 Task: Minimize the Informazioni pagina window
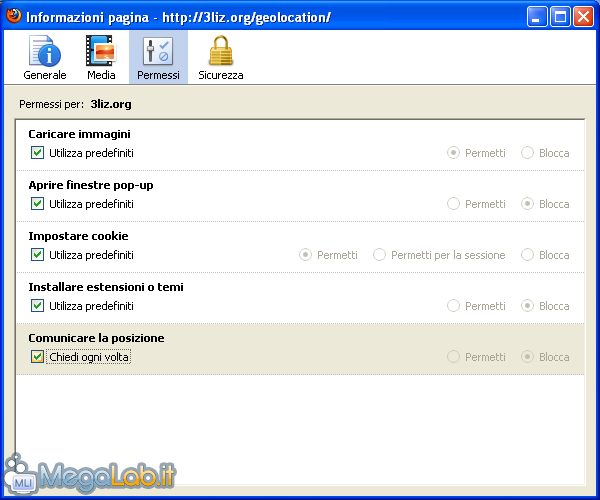pos(537,16)
